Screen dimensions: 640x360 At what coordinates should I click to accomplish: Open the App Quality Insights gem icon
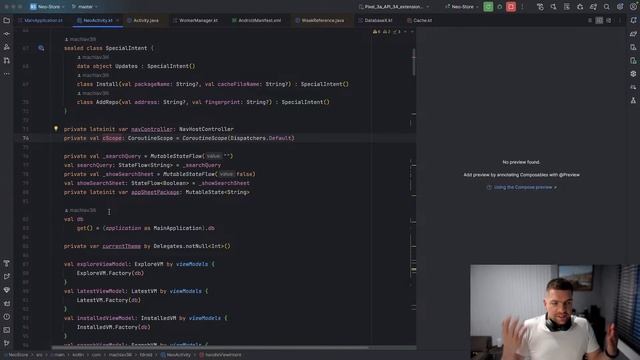point(7,290)
